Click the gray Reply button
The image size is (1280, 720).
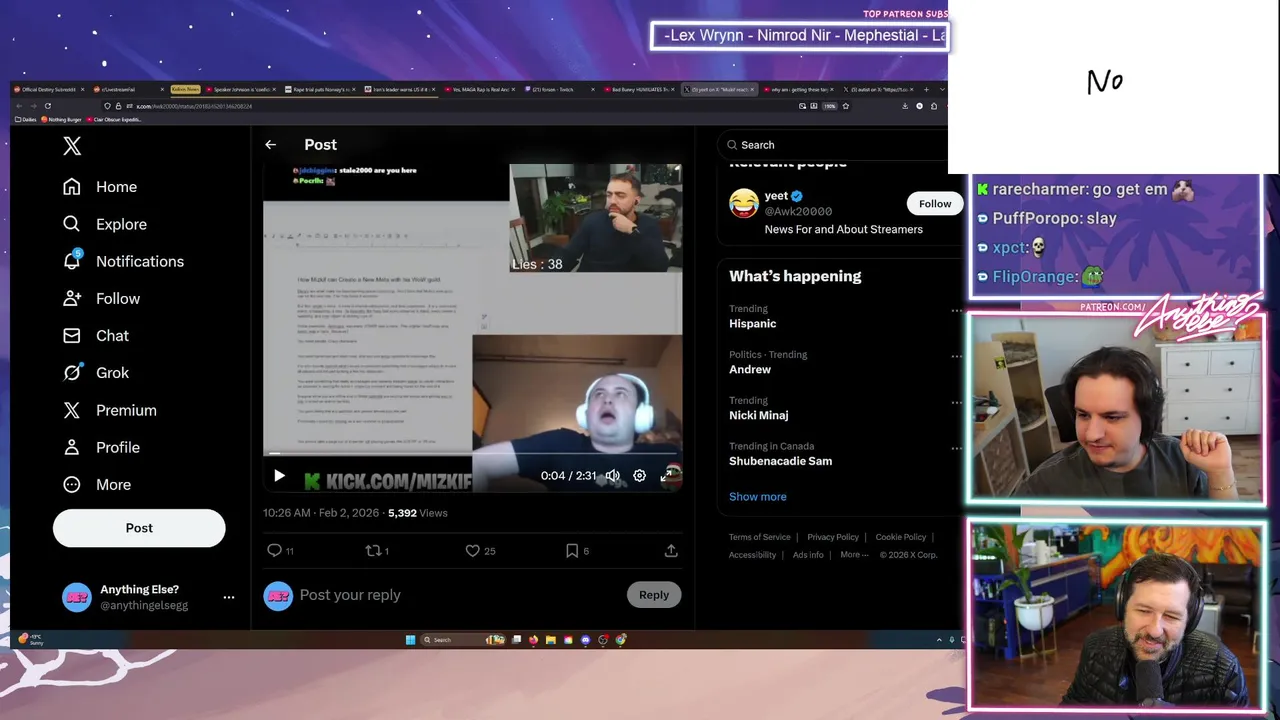[654, 595]
